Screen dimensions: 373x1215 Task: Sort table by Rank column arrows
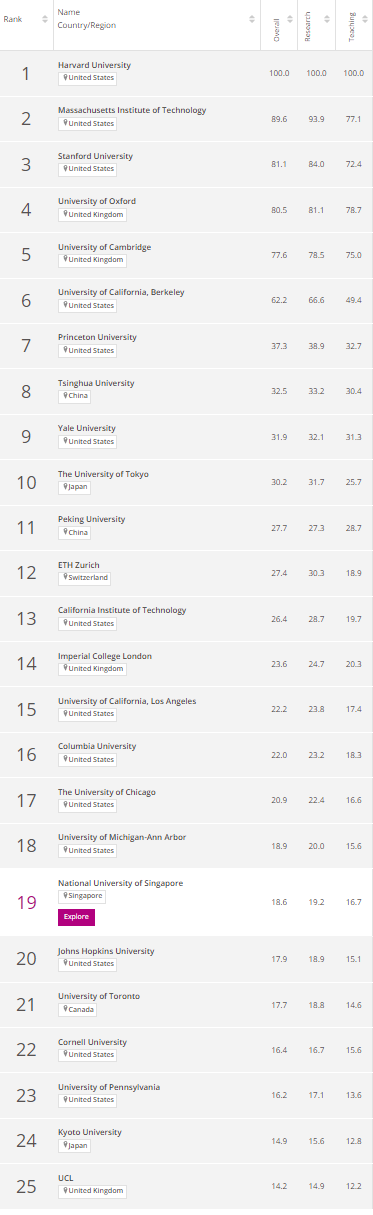click(44, 19)
